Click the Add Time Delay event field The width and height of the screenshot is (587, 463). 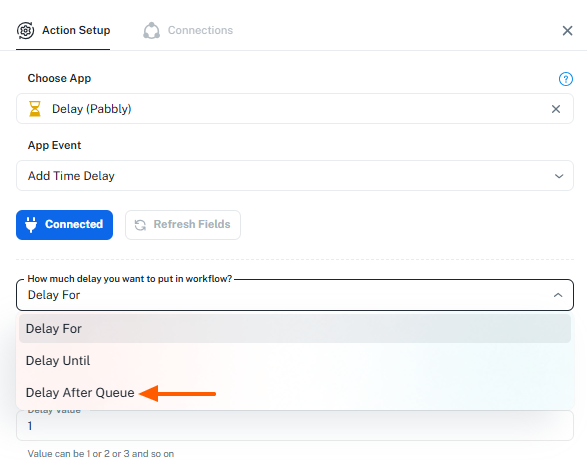[x=295, y=176]
